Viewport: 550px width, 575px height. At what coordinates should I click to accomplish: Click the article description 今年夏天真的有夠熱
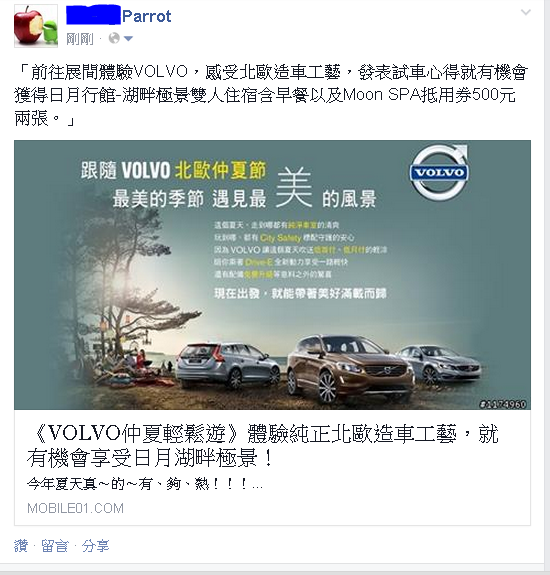point(144,484)
